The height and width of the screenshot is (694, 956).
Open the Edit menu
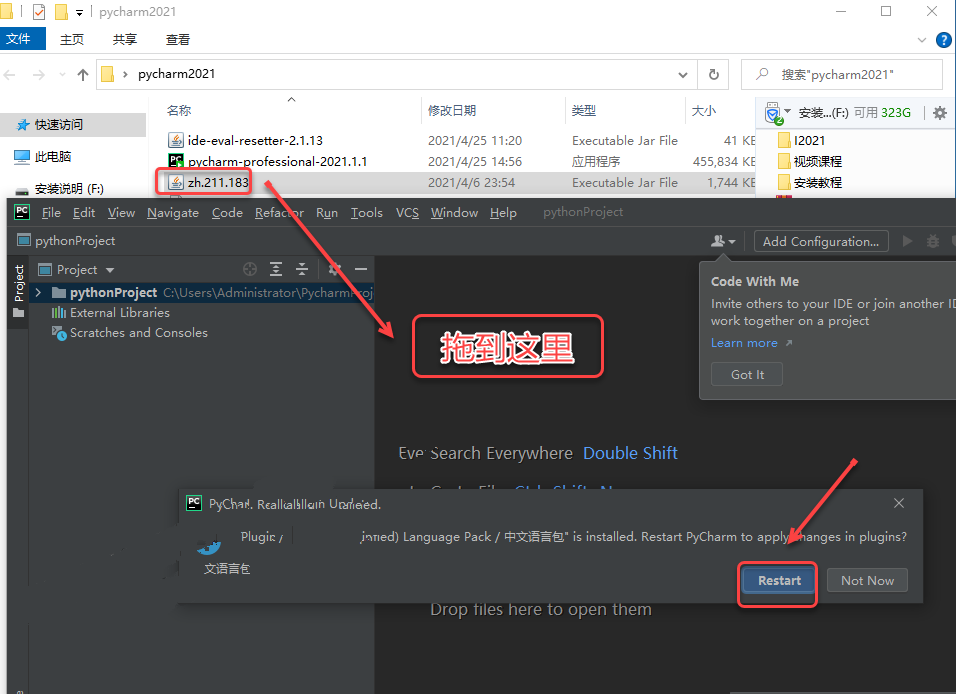(84, 212)
